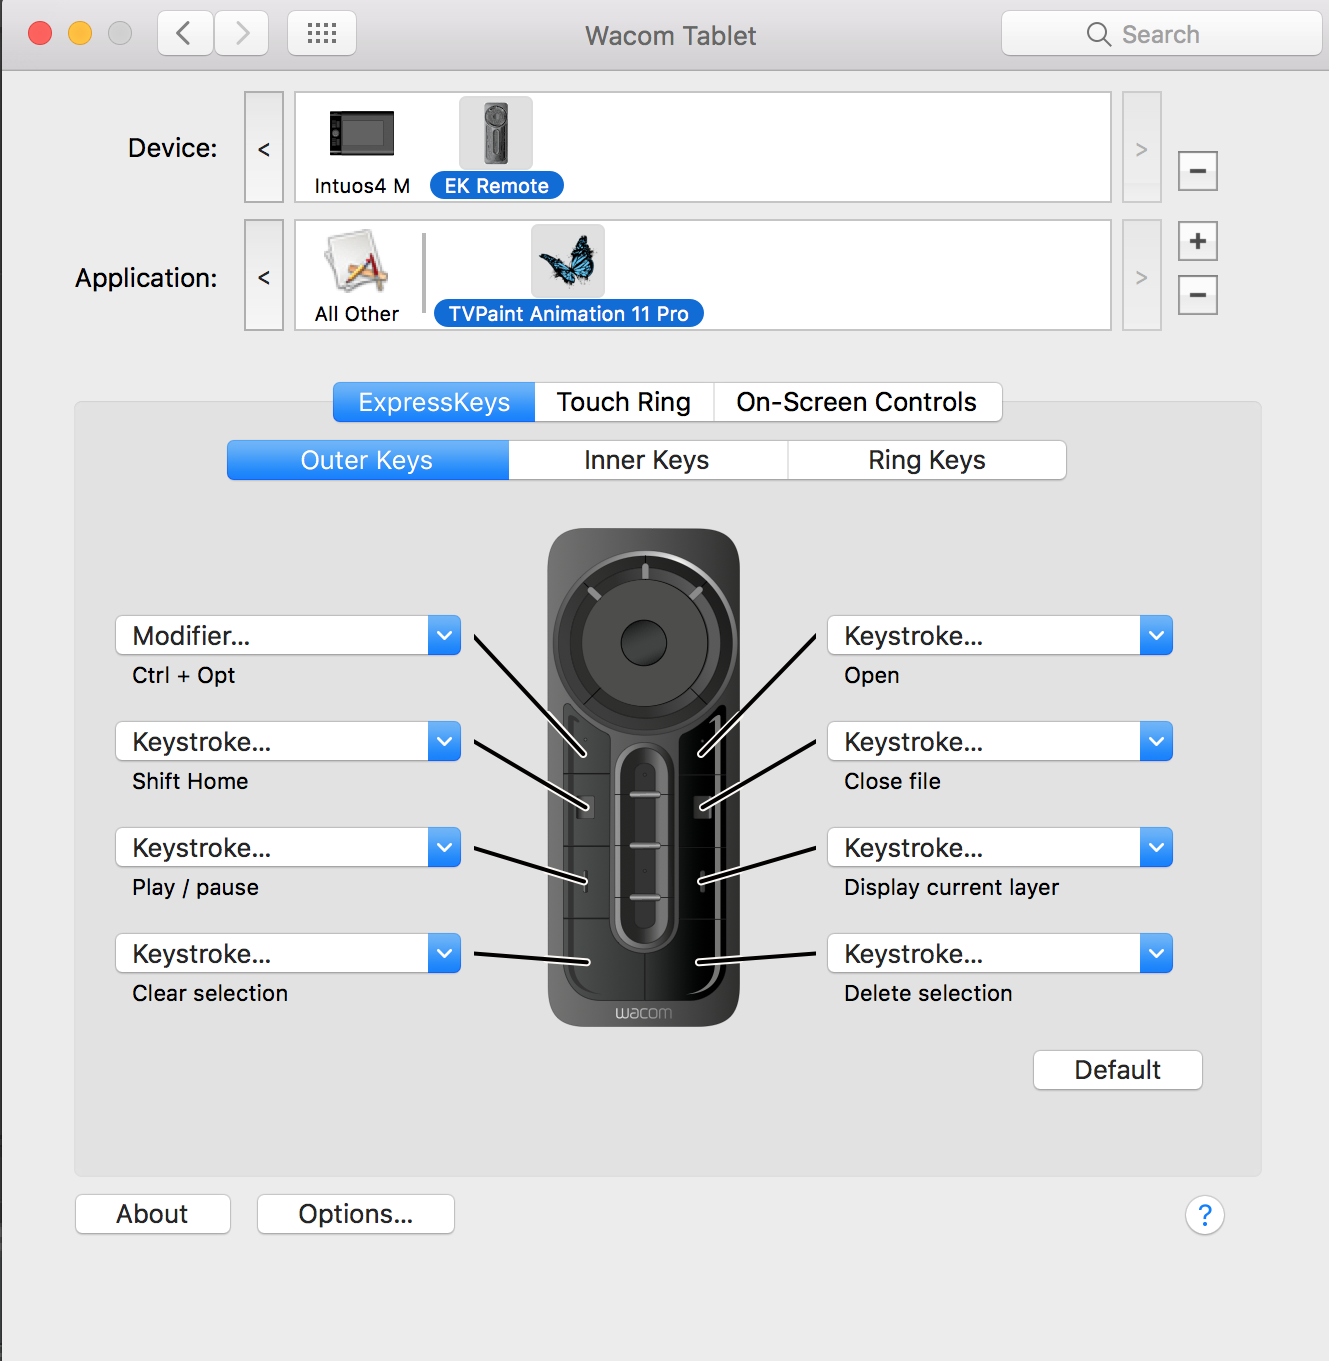
Task: Add an application with plus button
Action: pyautogui.click(x=1197, y=241)
